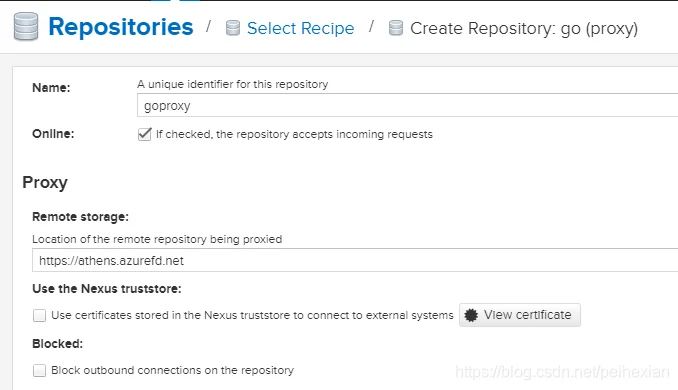The width and height of the screenshot is (678, 390).
Task: Click the Online field label
Action: pos(53,134)
